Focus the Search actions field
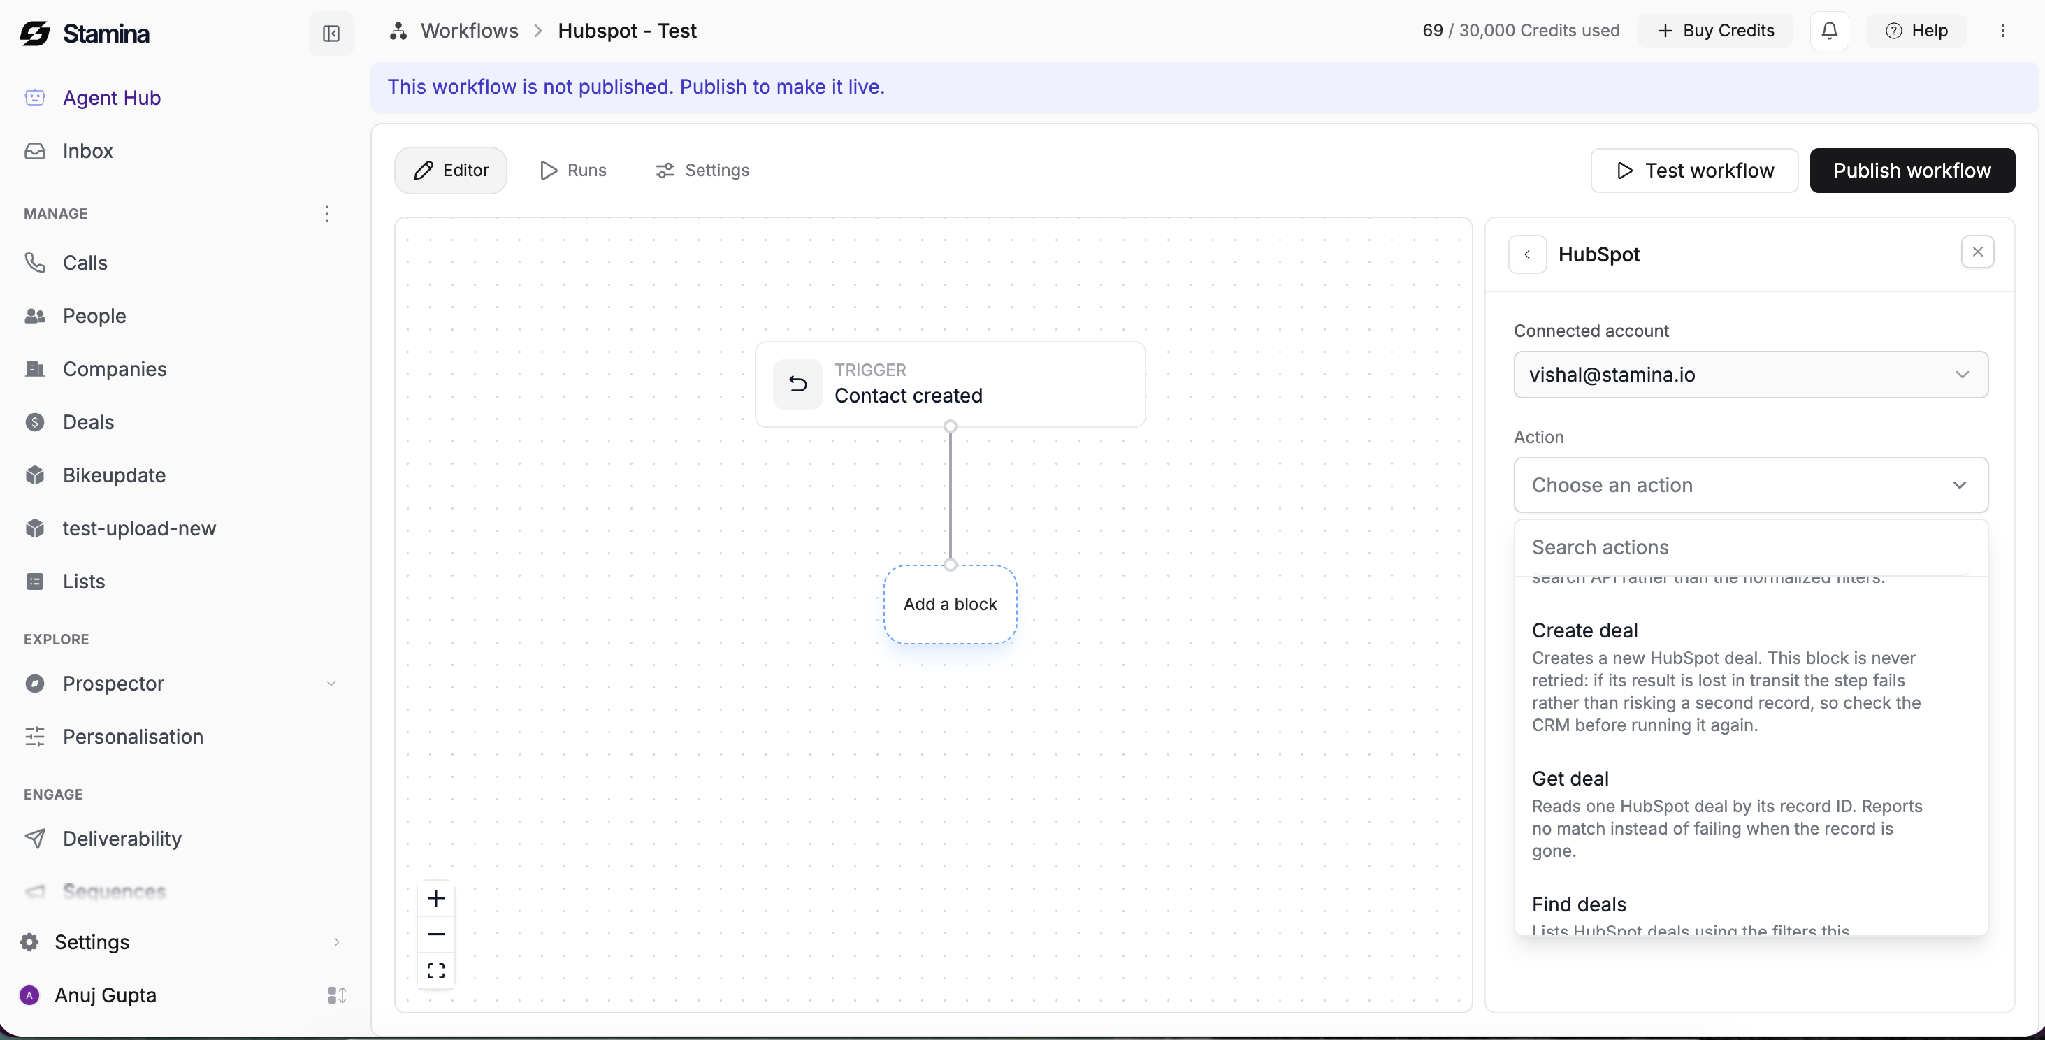The height and width of the screenshot is (1040, 2045). [x=1750, y=547]
